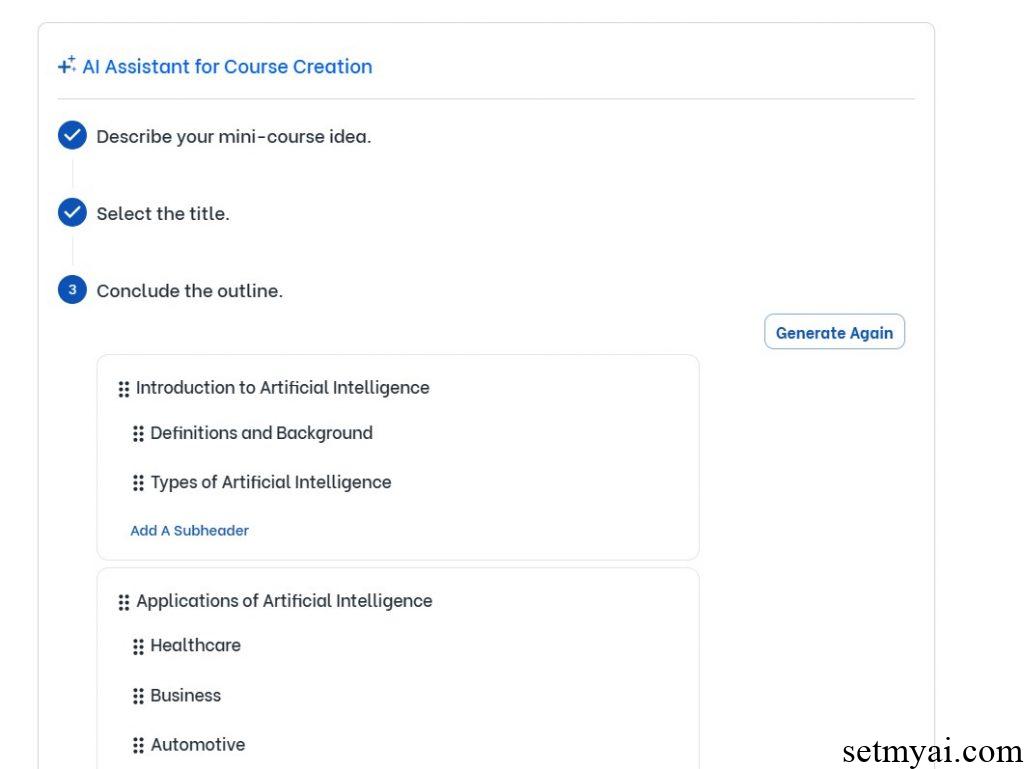Select the Types of Artificial Intelligence subheader text
The width and height of the screenshot is (1024, 769).
(x=271, y=482)
